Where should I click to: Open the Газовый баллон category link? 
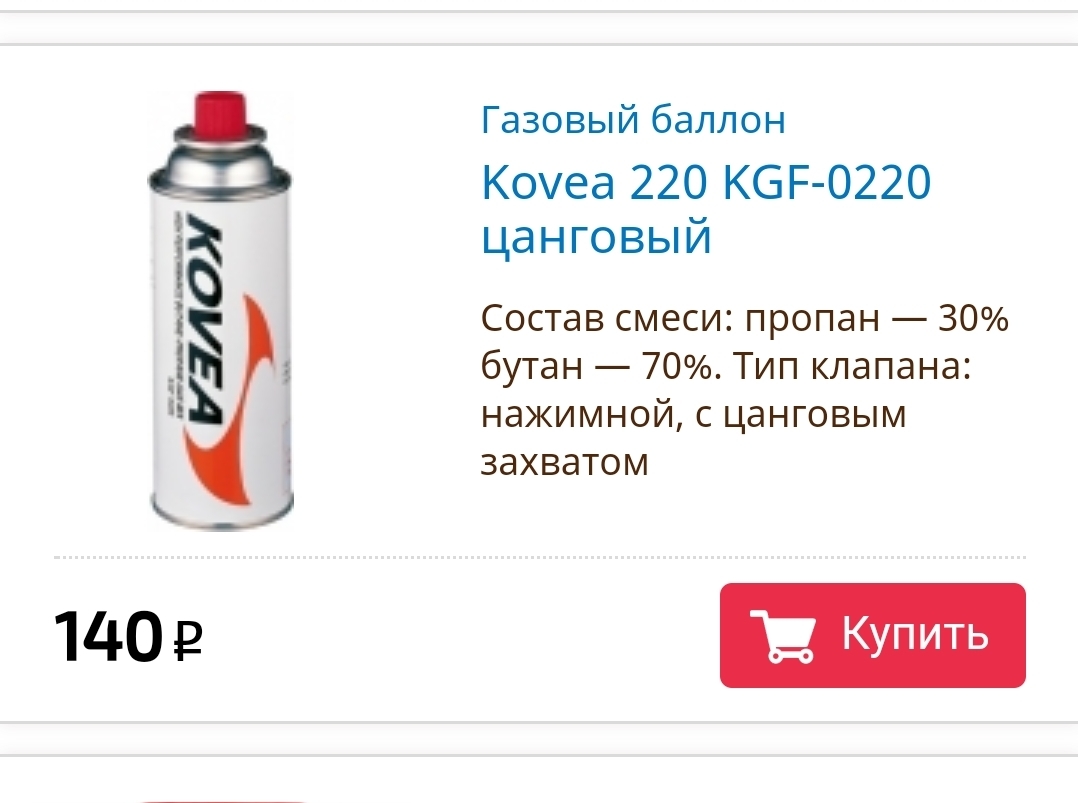633,120
